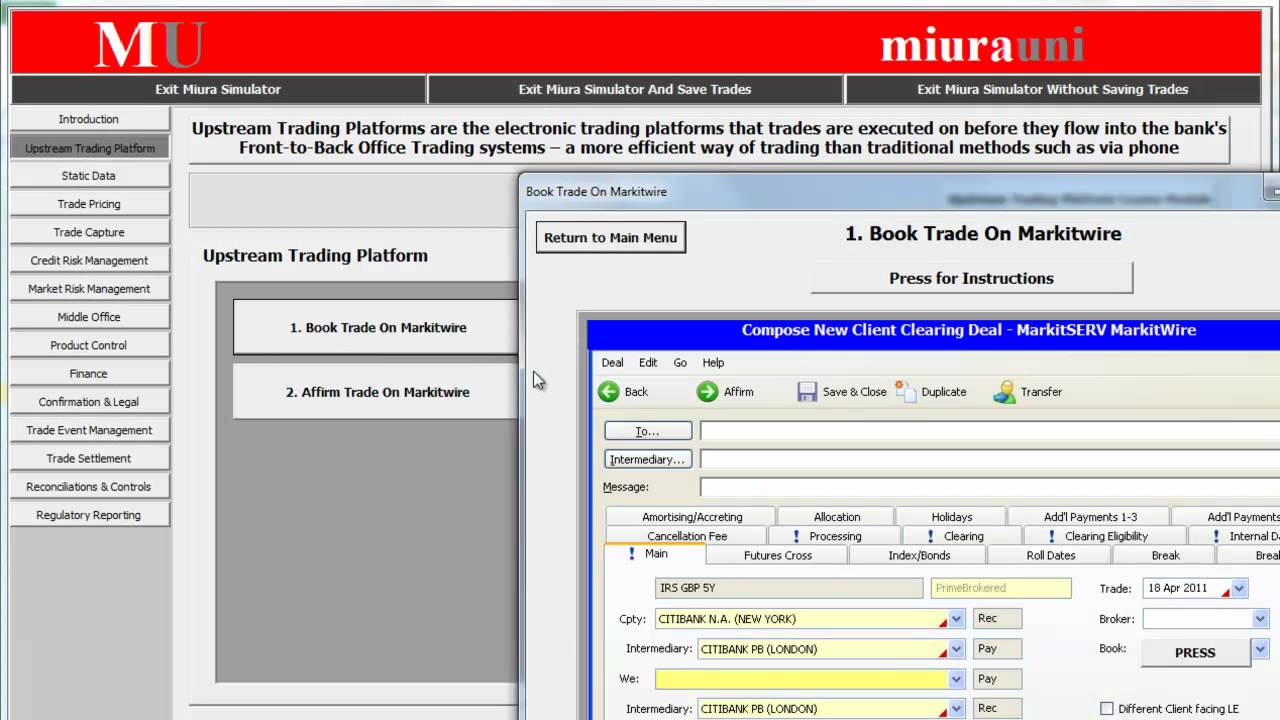Click the Save & Close floppy icon
This screenshot has width=1280, height=720.
click(x=807, y=392)
